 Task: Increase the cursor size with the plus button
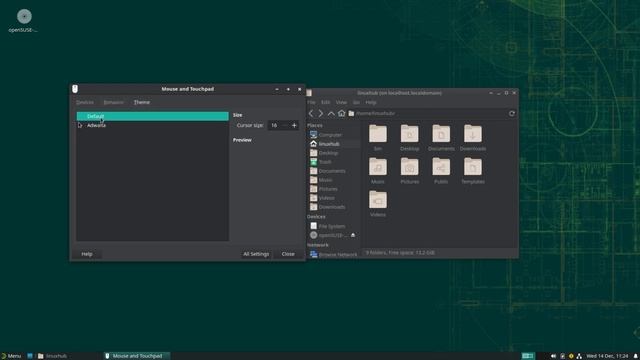coord(294,125)
